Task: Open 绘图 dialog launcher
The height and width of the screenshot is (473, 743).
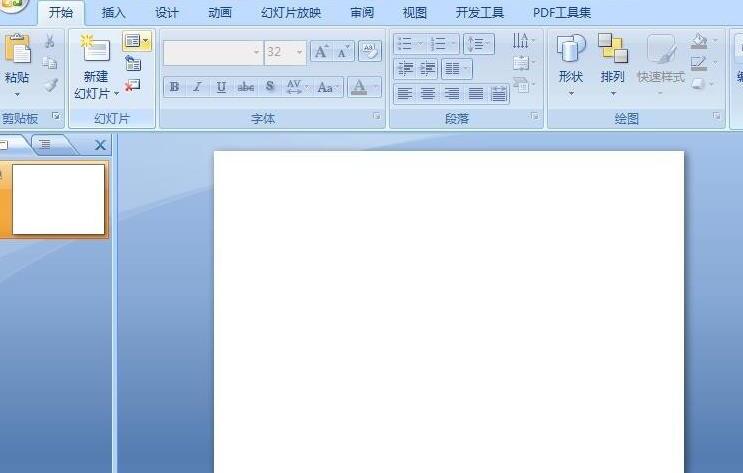Action: pos(716,116)
